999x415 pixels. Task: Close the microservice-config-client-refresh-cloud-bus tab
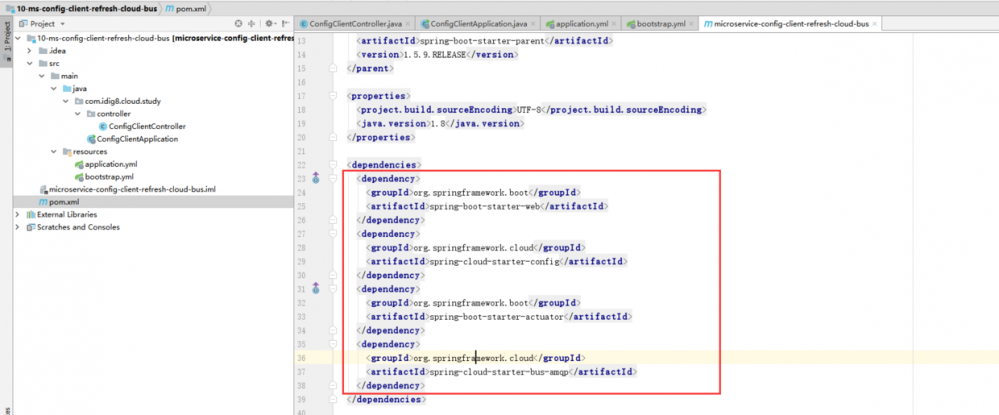875,24
